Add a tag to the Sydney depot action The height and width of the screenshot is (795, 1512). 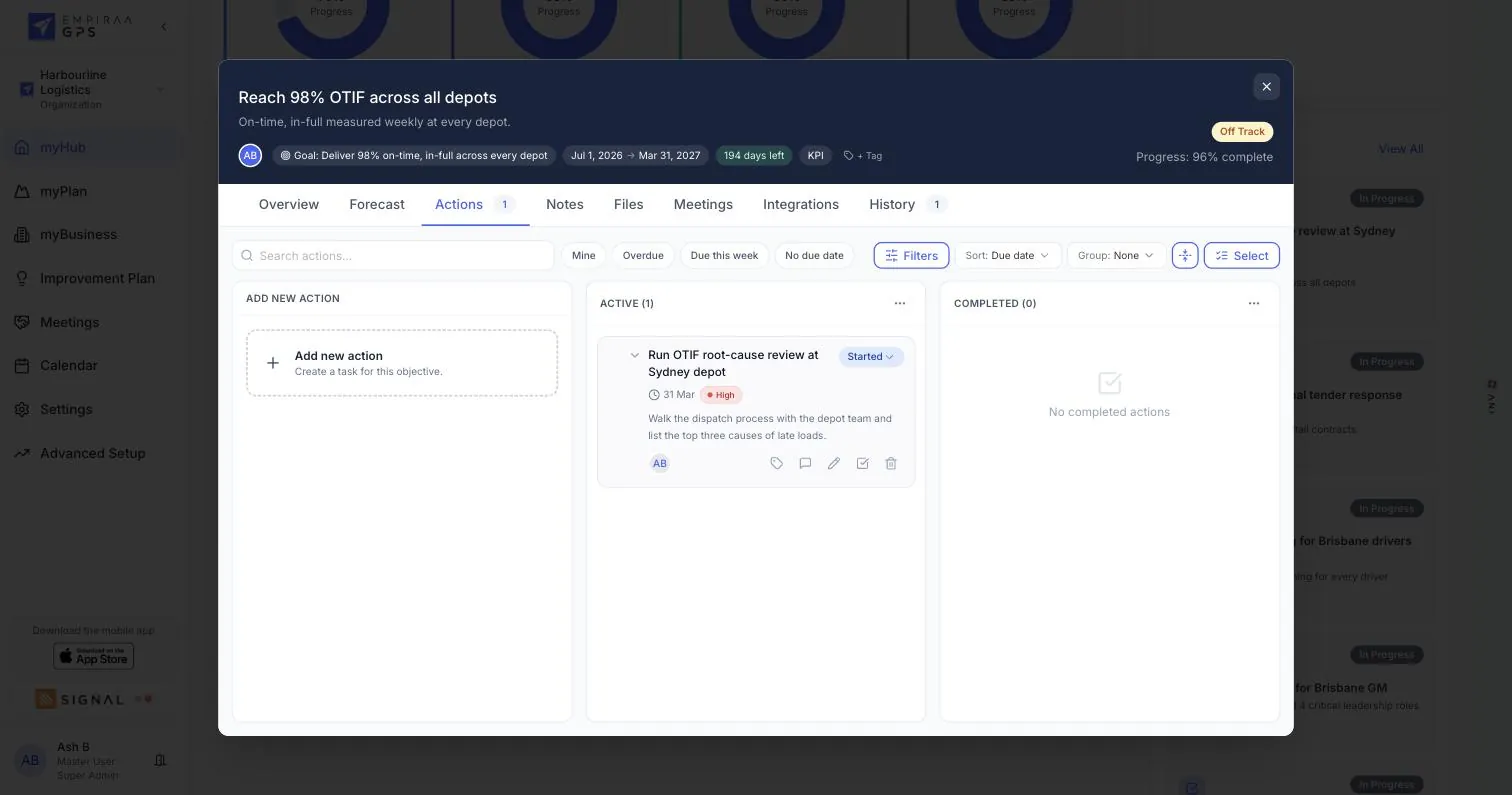[x=776, y=463]
